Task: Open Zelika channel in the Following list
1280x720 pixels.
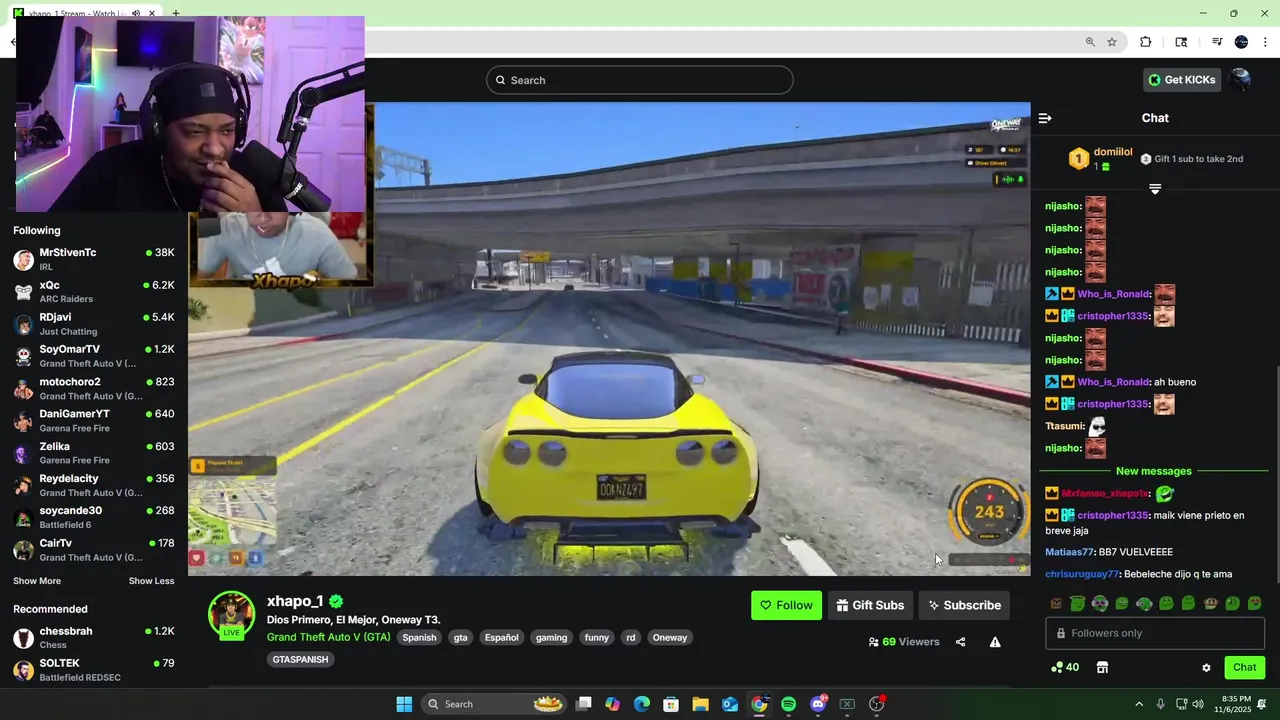Action: coord(94,453)
